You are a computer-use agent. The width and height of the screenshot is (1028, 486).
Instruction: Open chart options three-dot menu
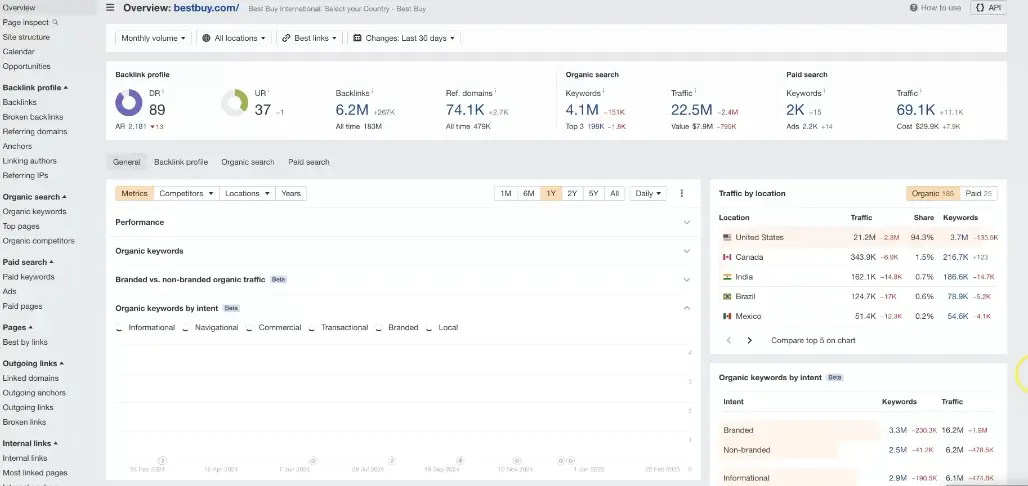(682, 193)
